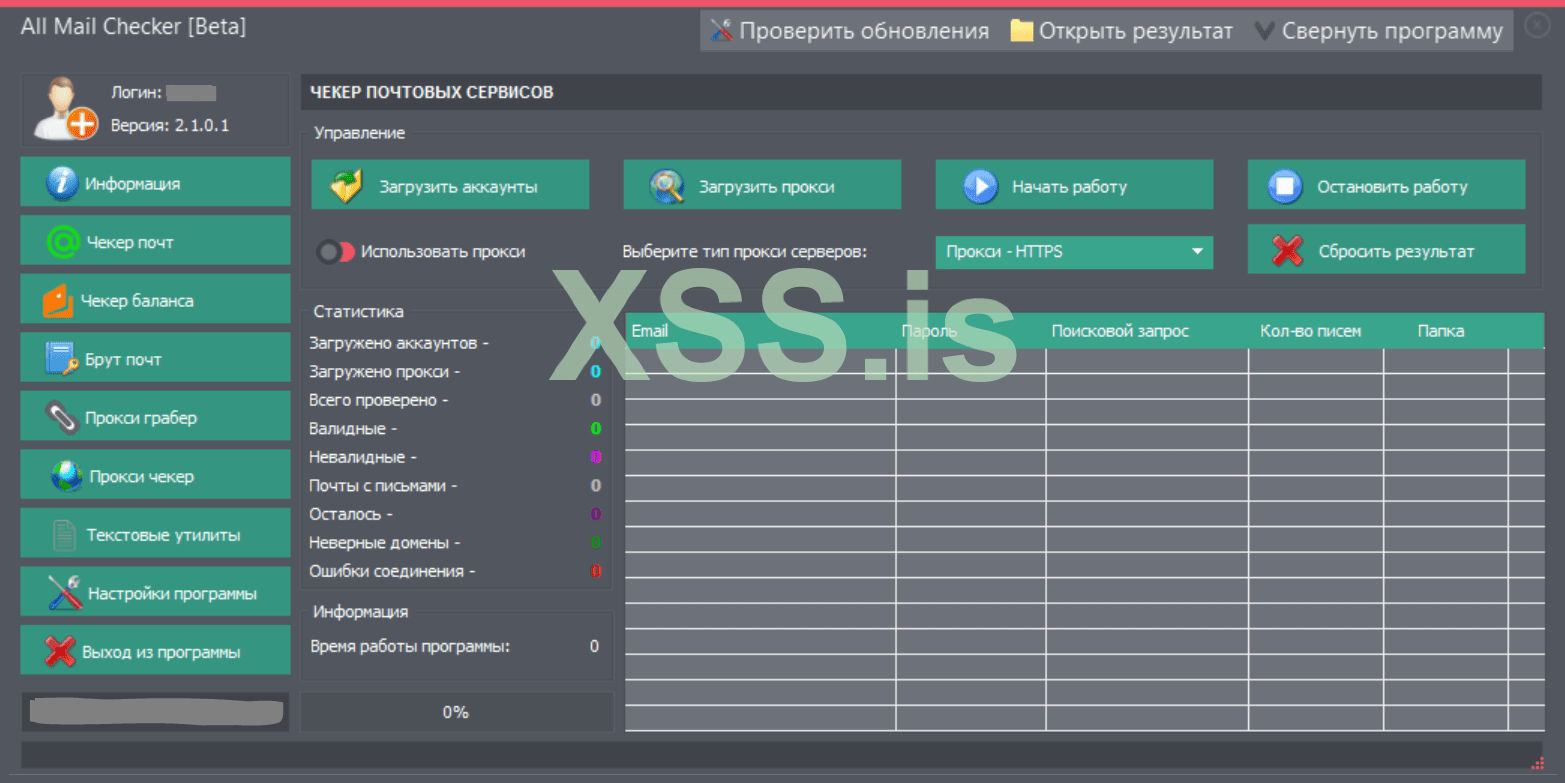1565x783 pixels.
Task: Click the Загрузить аккаунты button
Action: coord(450,186)
